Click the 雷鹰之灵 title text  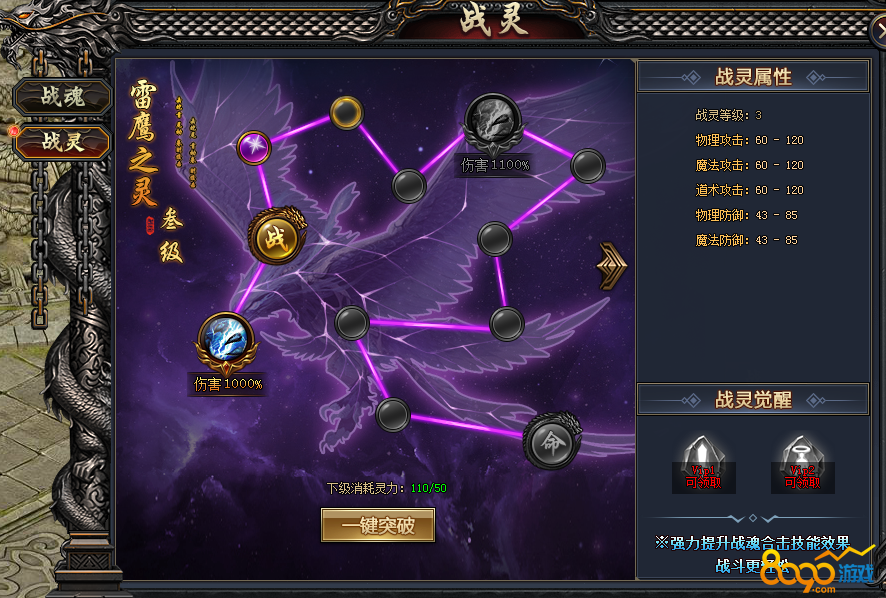coord(142,144)
